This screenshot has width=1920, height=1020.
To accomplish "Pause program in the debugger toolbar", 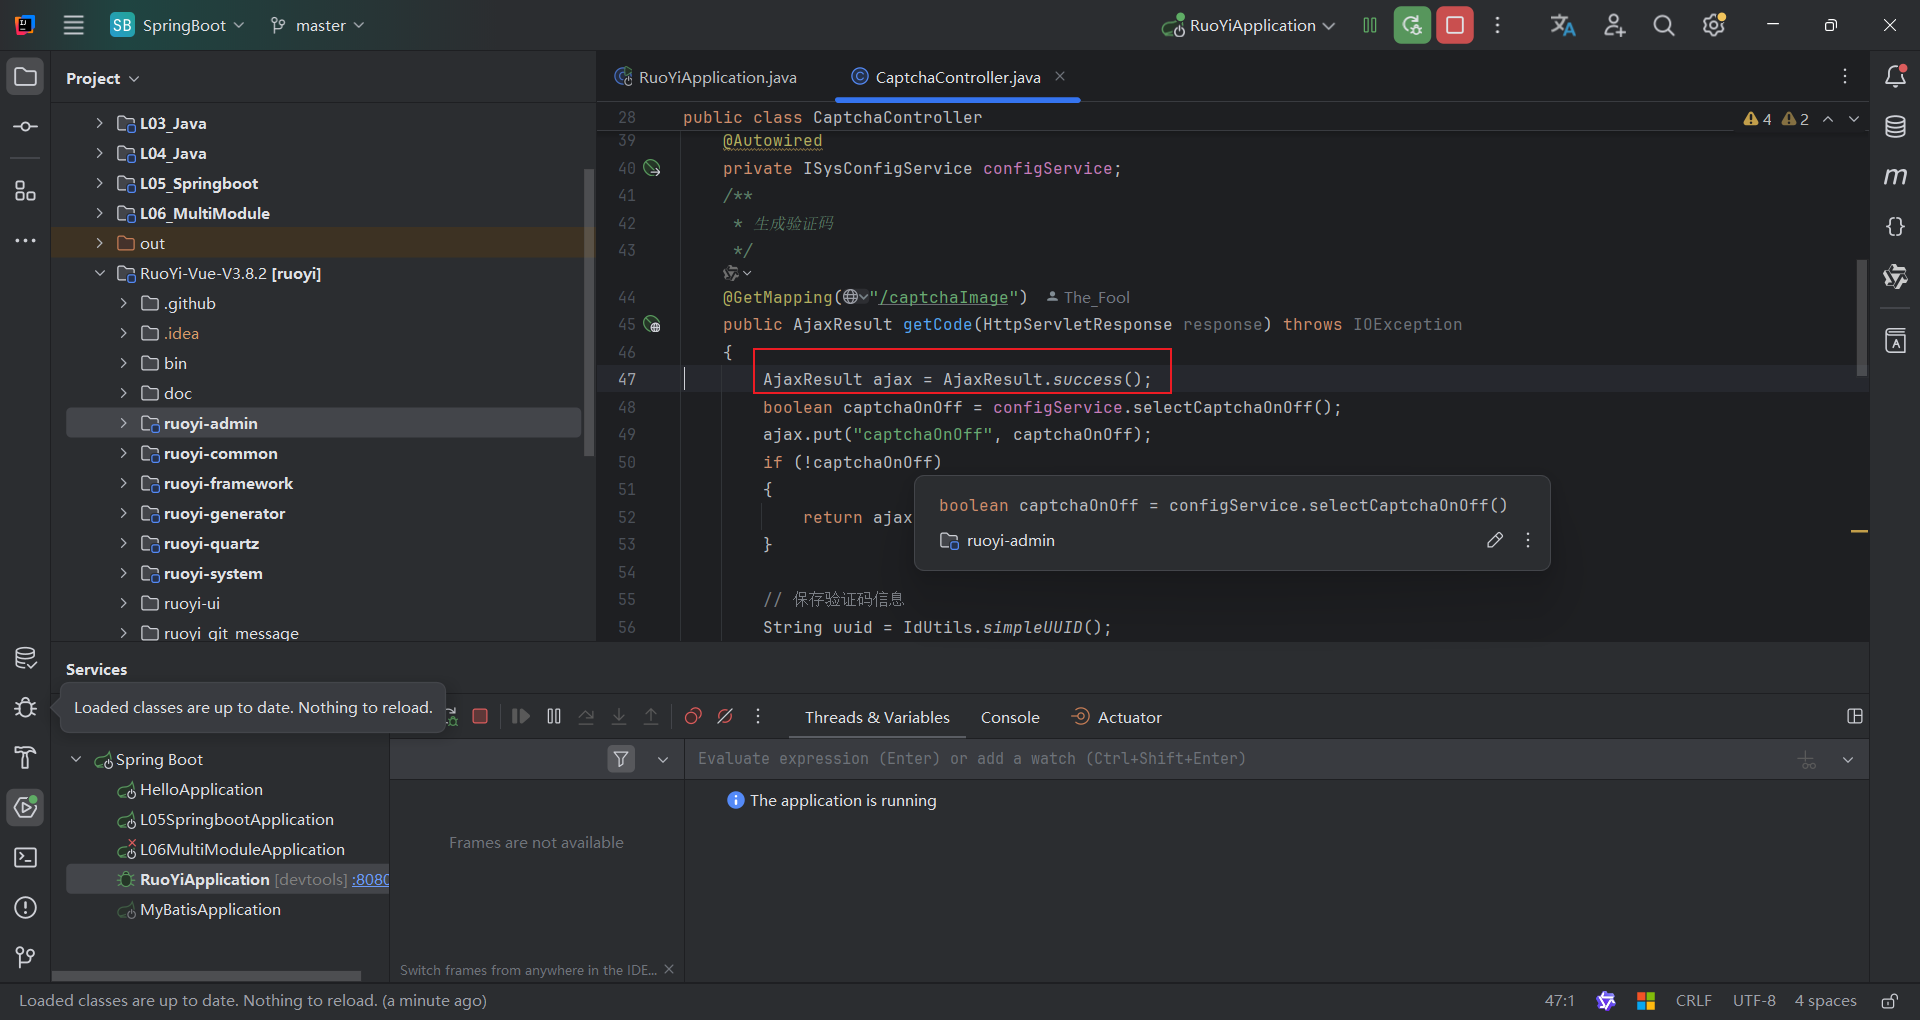I will (x=554, y=717).
